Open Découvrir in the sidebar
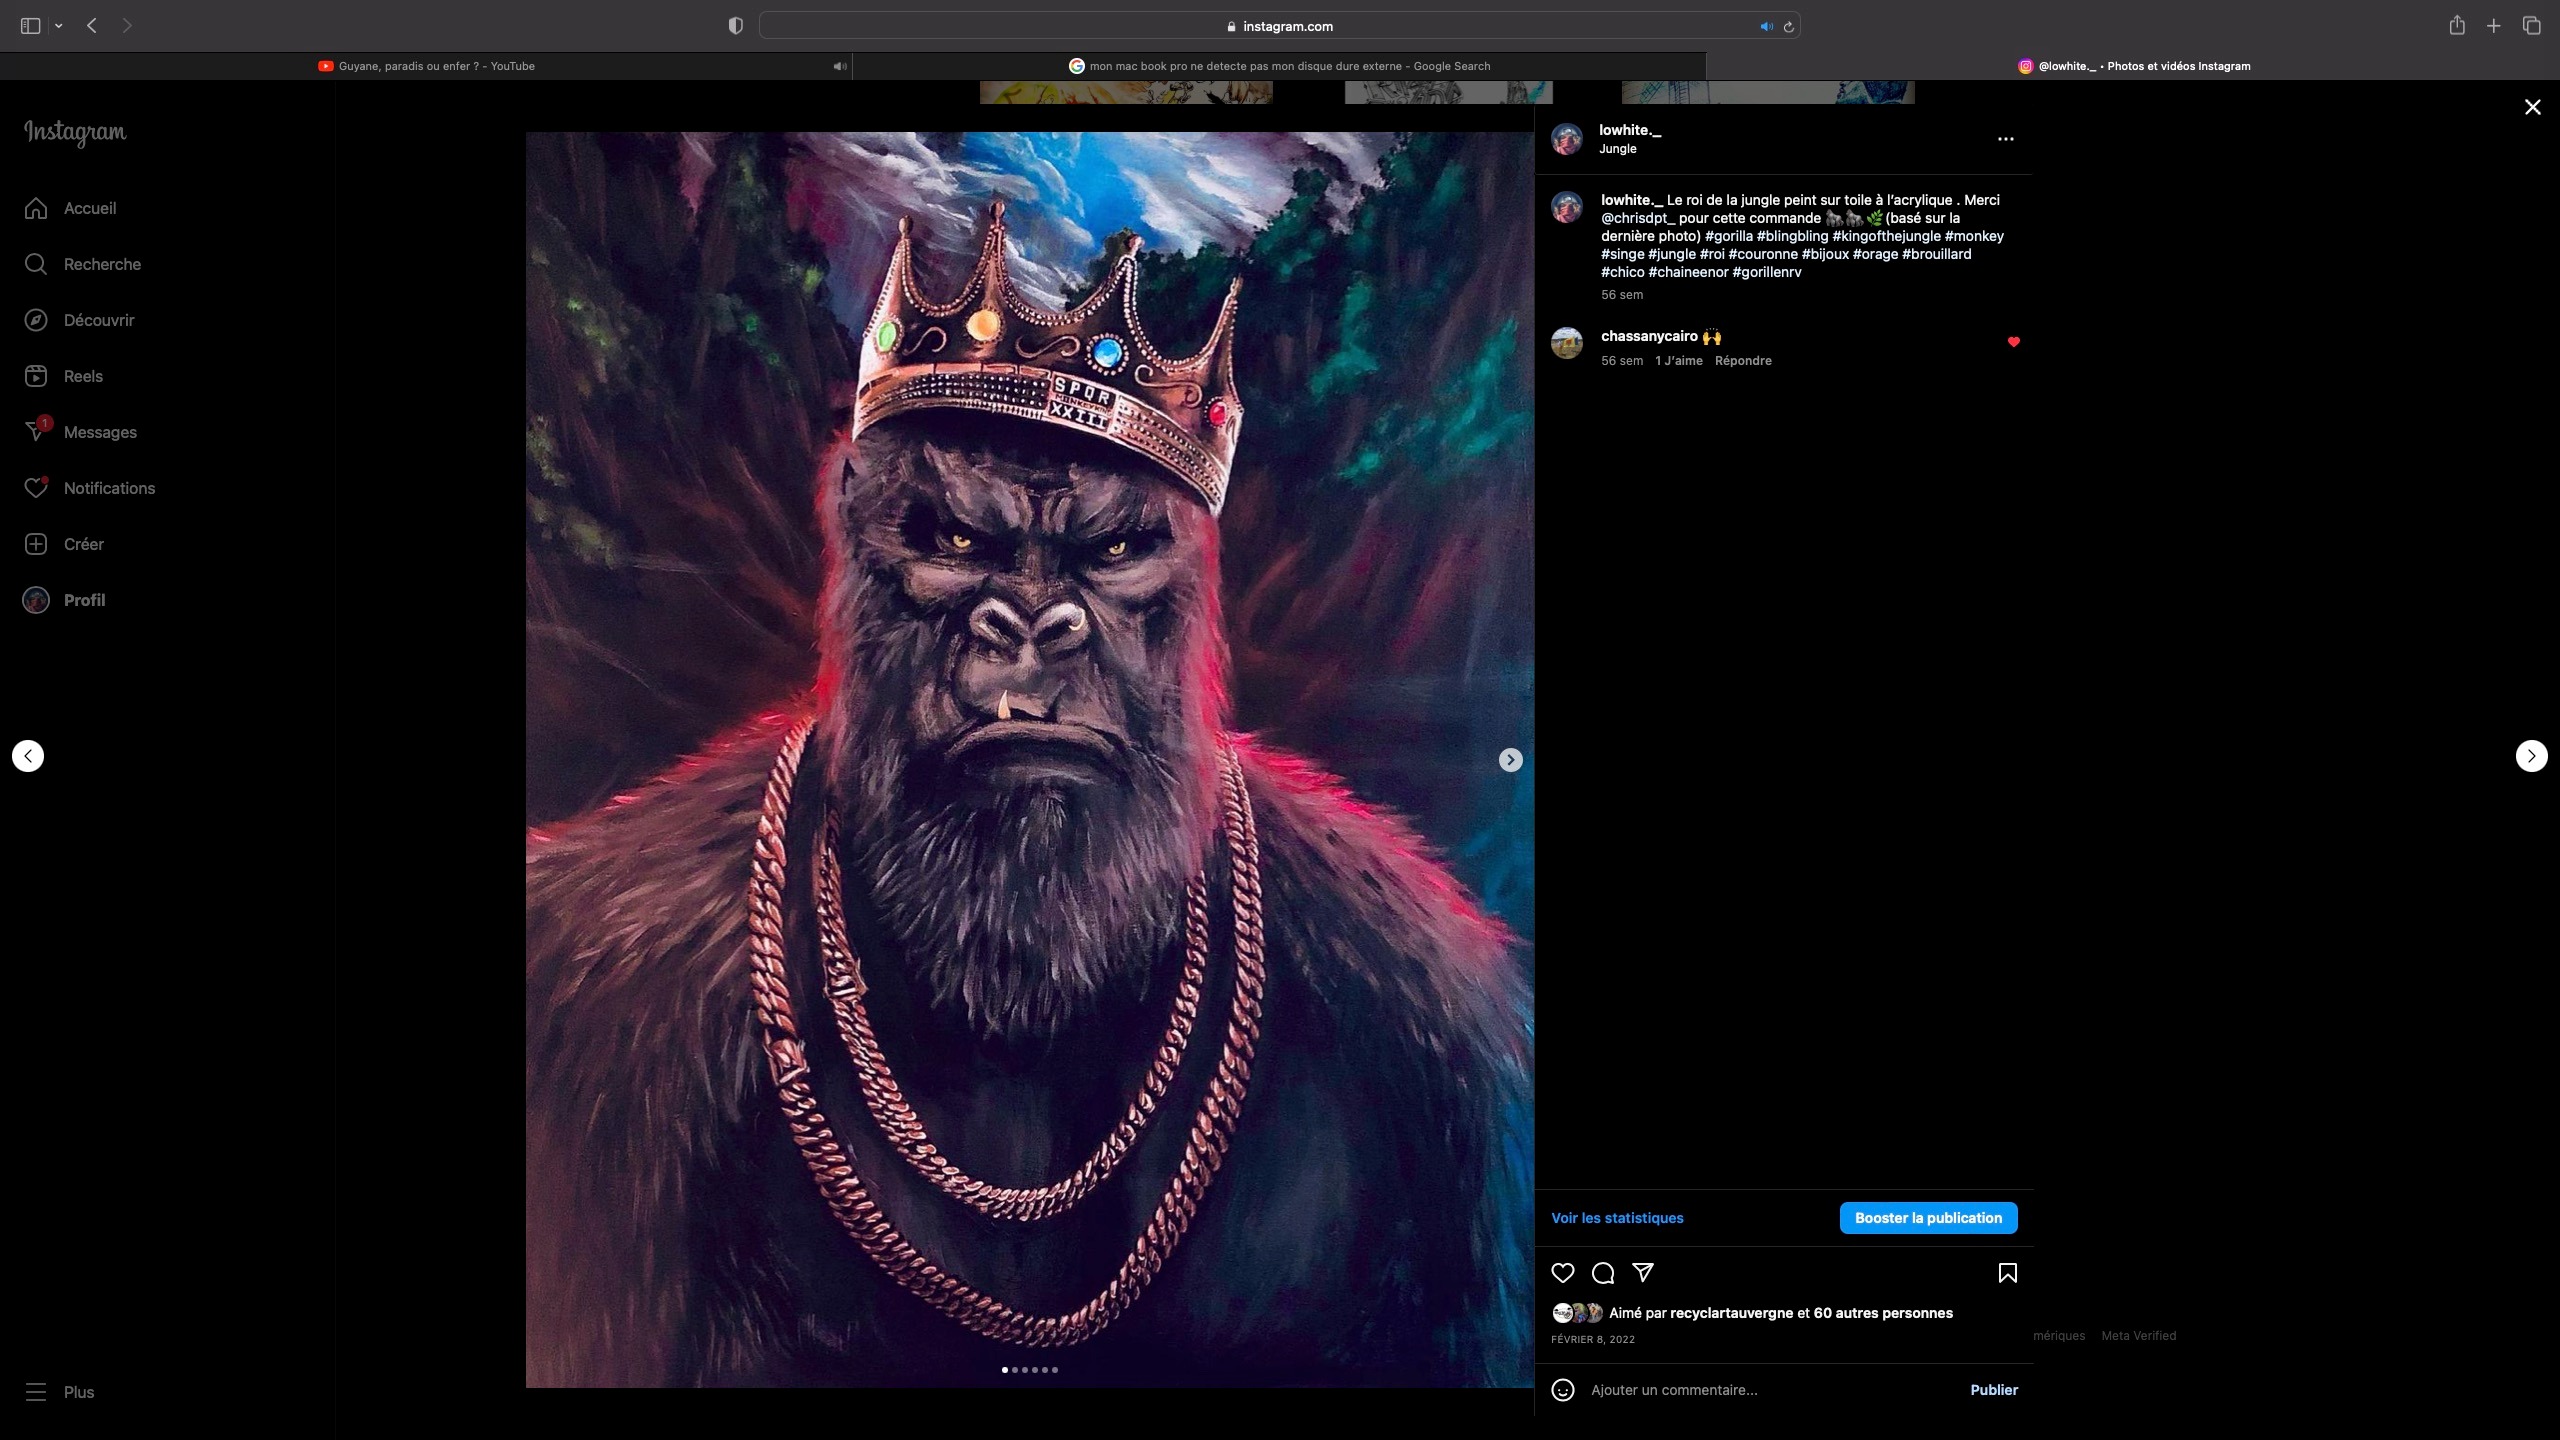The image size is (2560, 1440). coord(98,320)
